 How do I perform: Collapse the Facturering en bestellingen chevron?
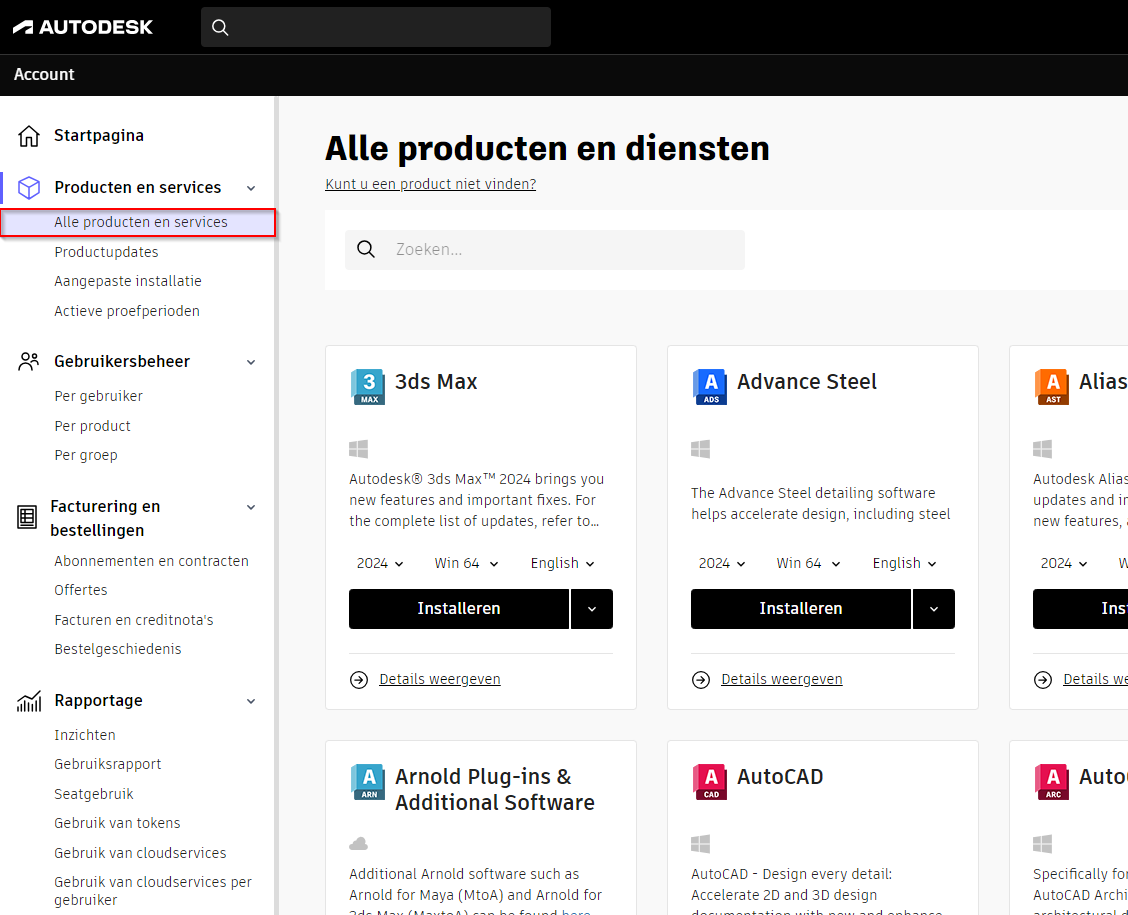click(x=251, y=507)
